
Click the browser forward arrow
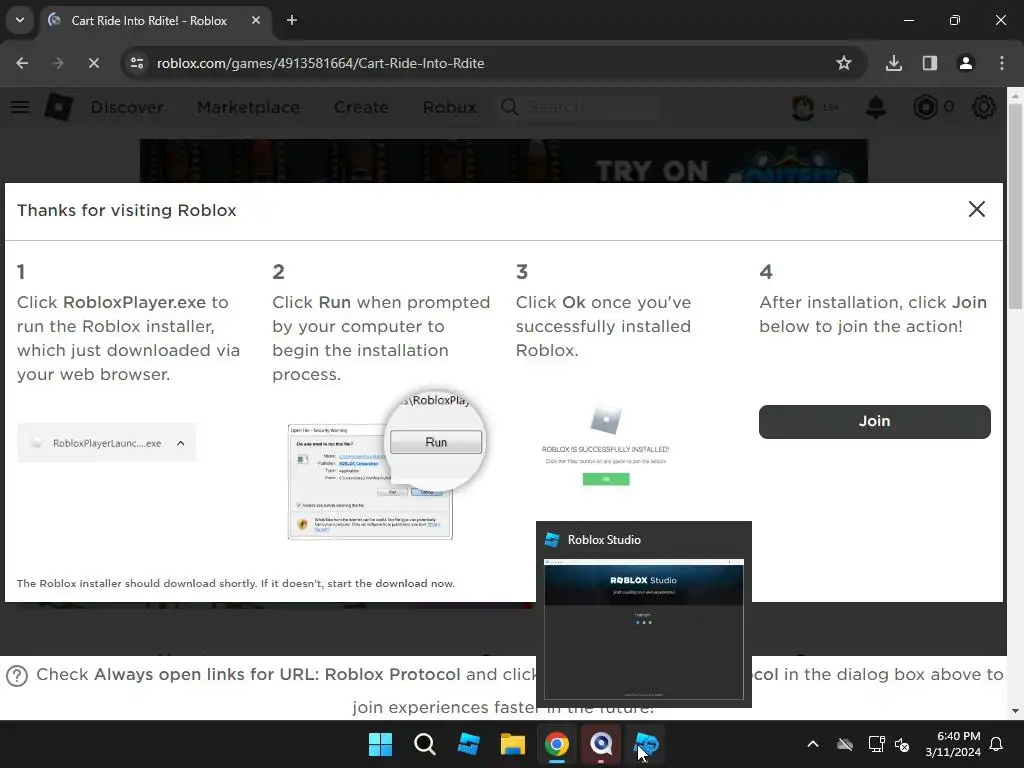[x=58, y=63]
